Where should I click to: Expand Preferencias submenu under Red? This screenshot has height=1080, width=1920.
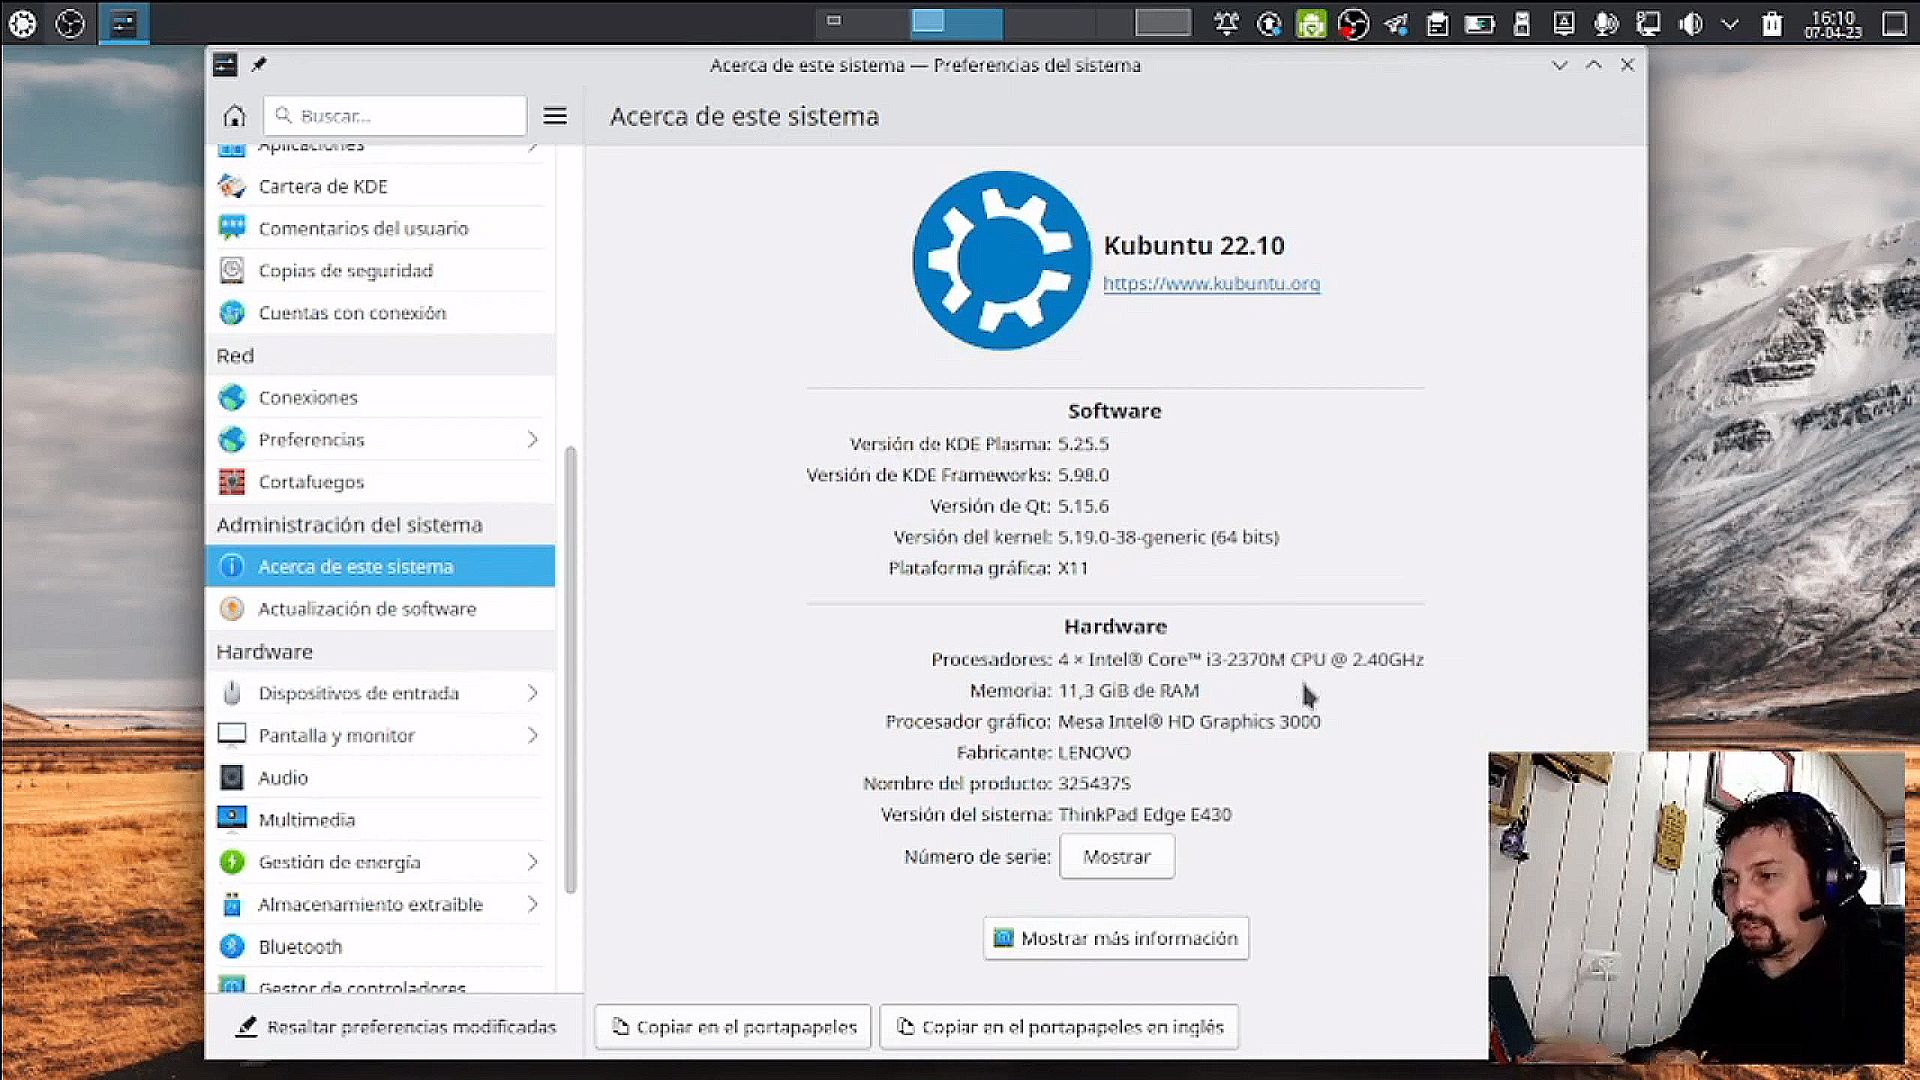coord(532,439)
